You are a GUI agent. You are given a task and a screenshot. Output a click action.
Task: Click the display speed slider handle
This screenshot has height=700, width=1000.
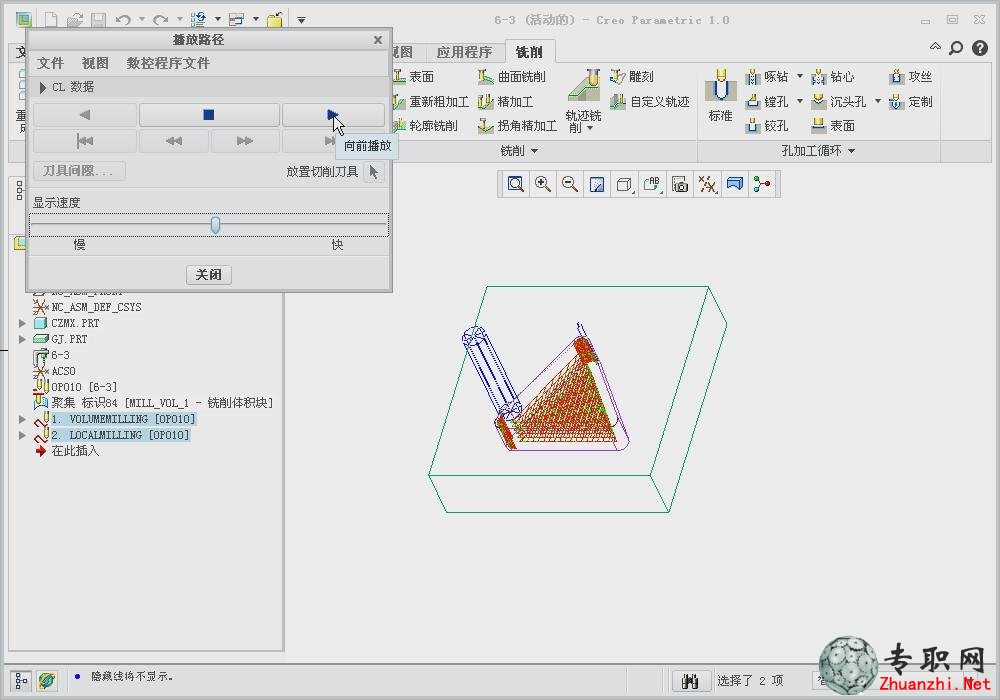point(216,225)
